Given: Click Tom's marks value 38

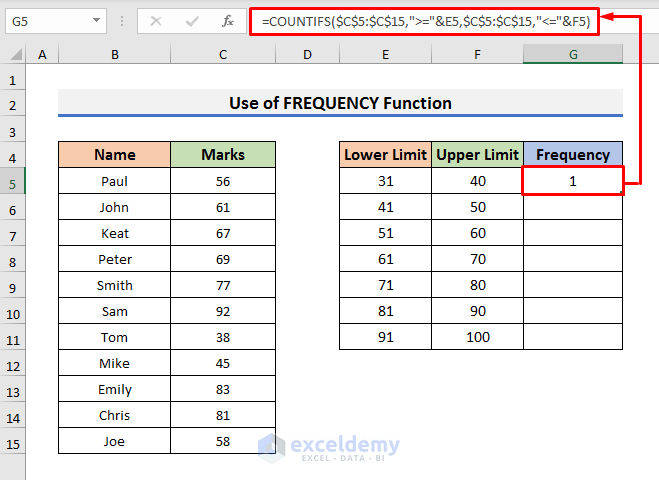Looking at the screenshot, I should [x=223, y=338].
